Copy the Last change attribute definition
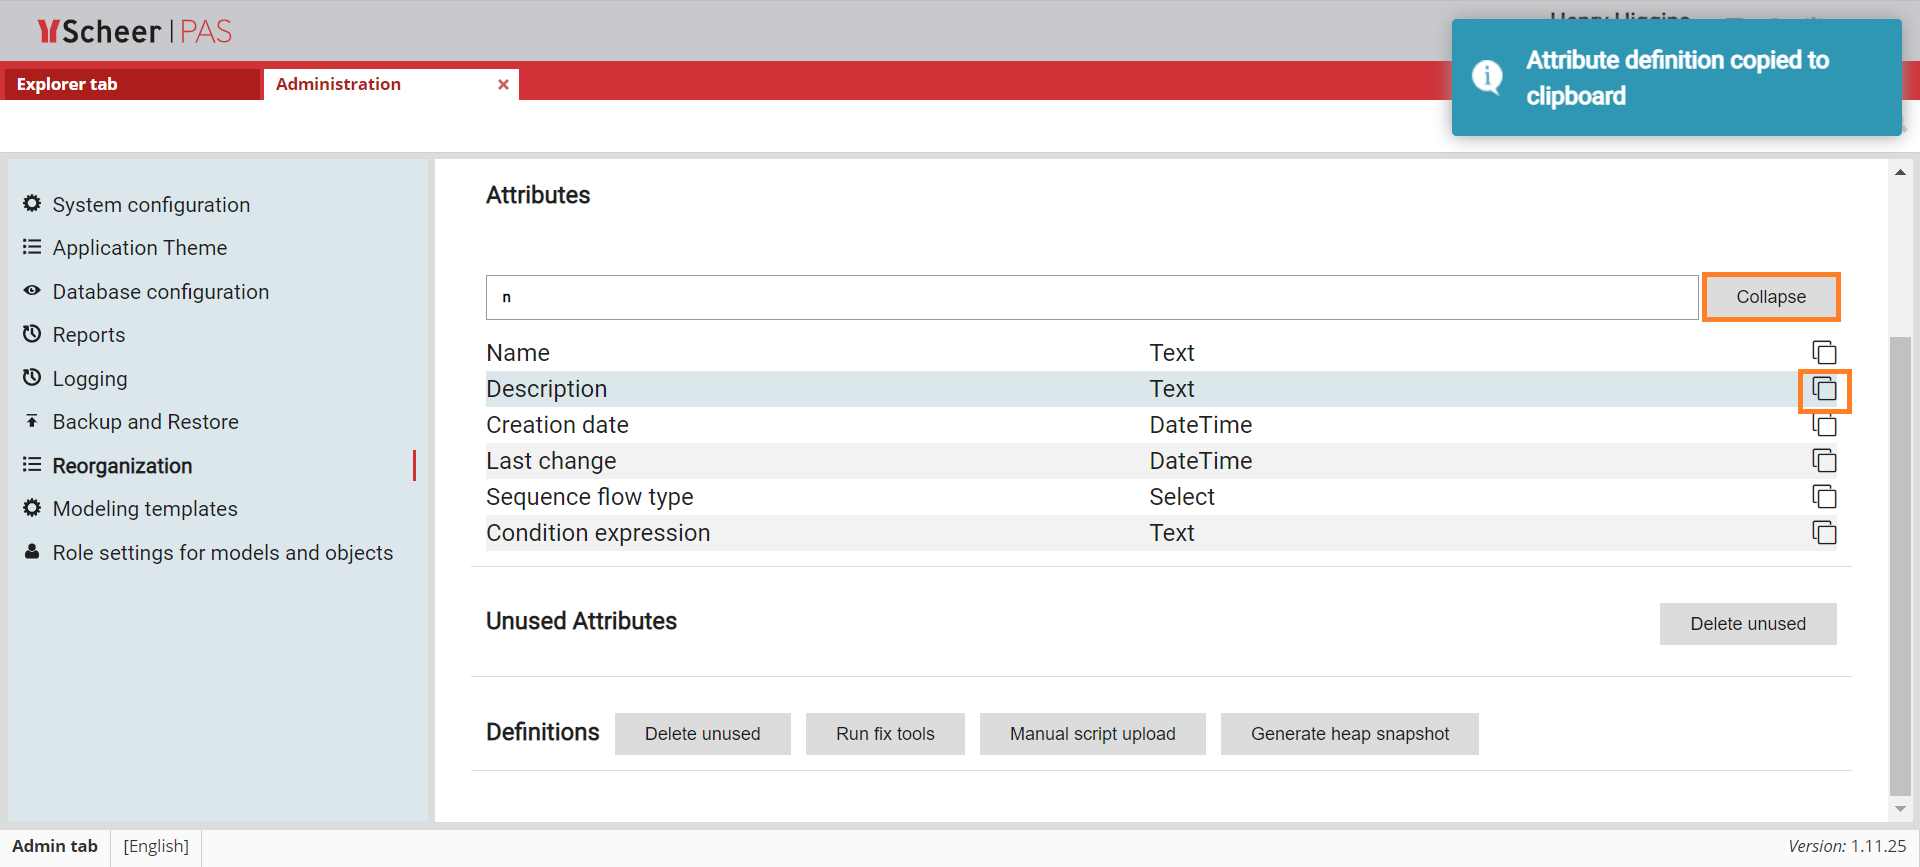Viewport: 1920px width, 867px height. [x=1824, y=461]
